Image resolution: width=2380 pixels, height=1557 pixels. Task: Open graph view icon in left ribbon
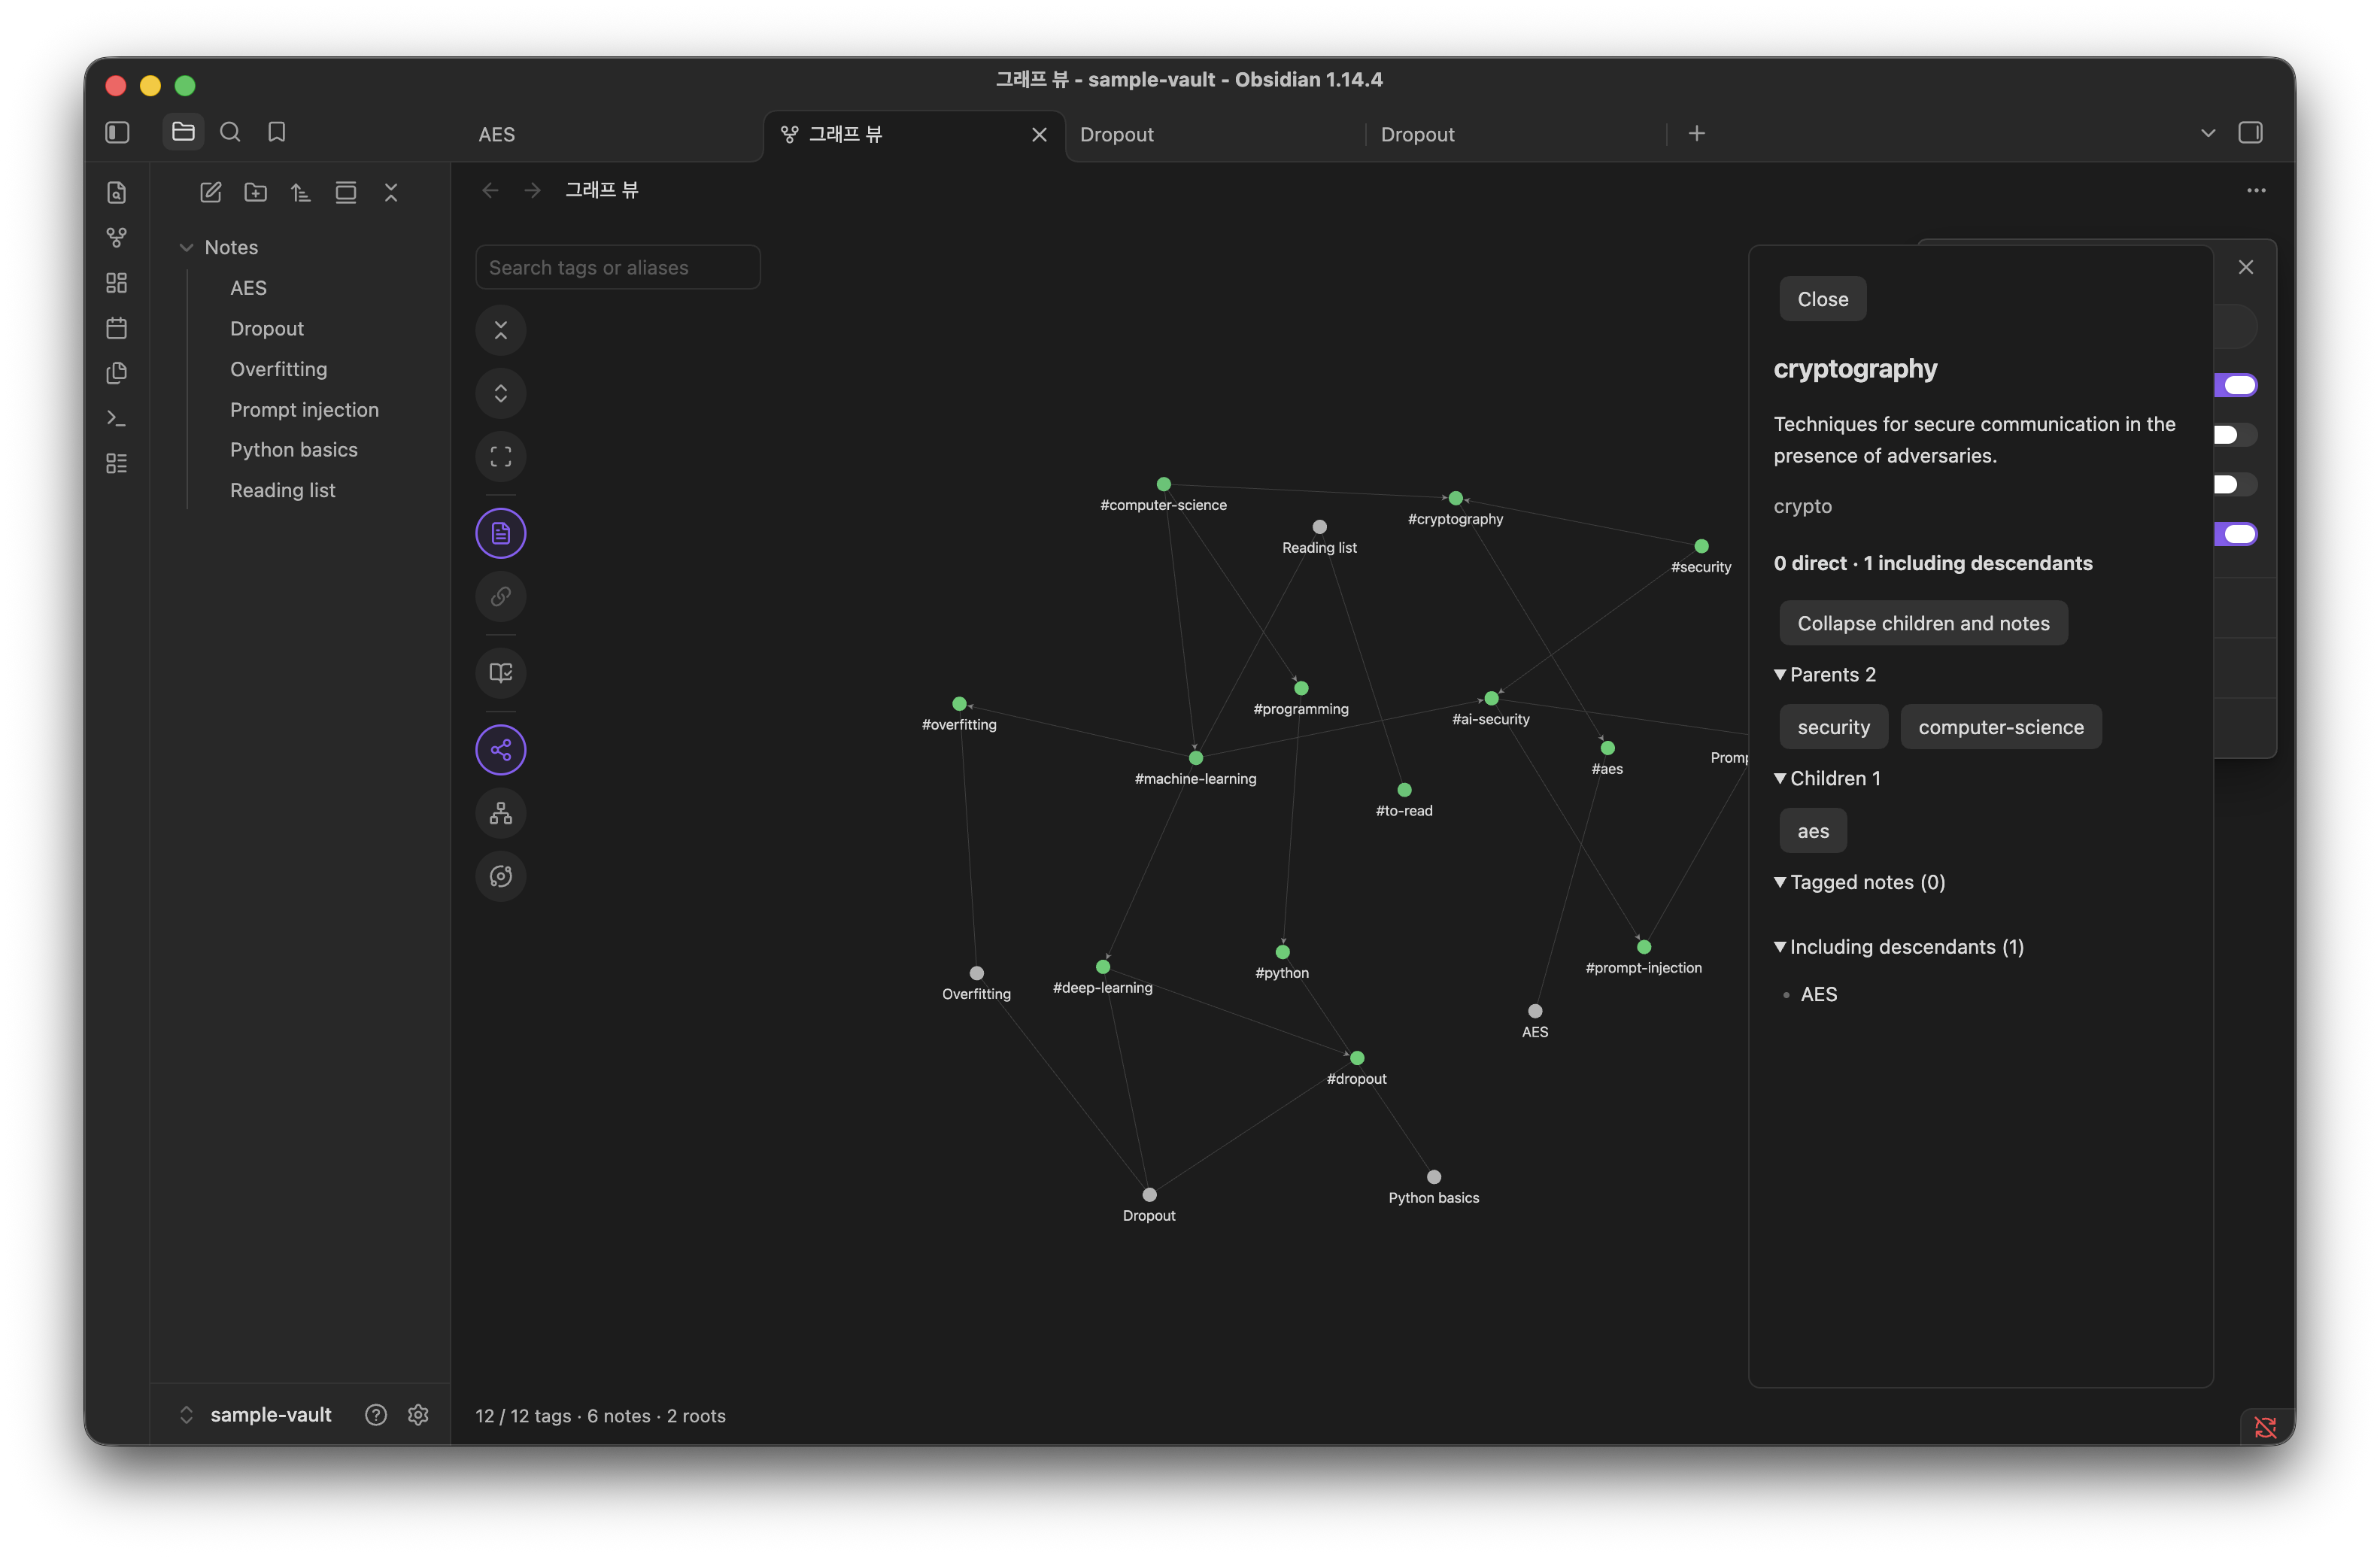(117, 237)
